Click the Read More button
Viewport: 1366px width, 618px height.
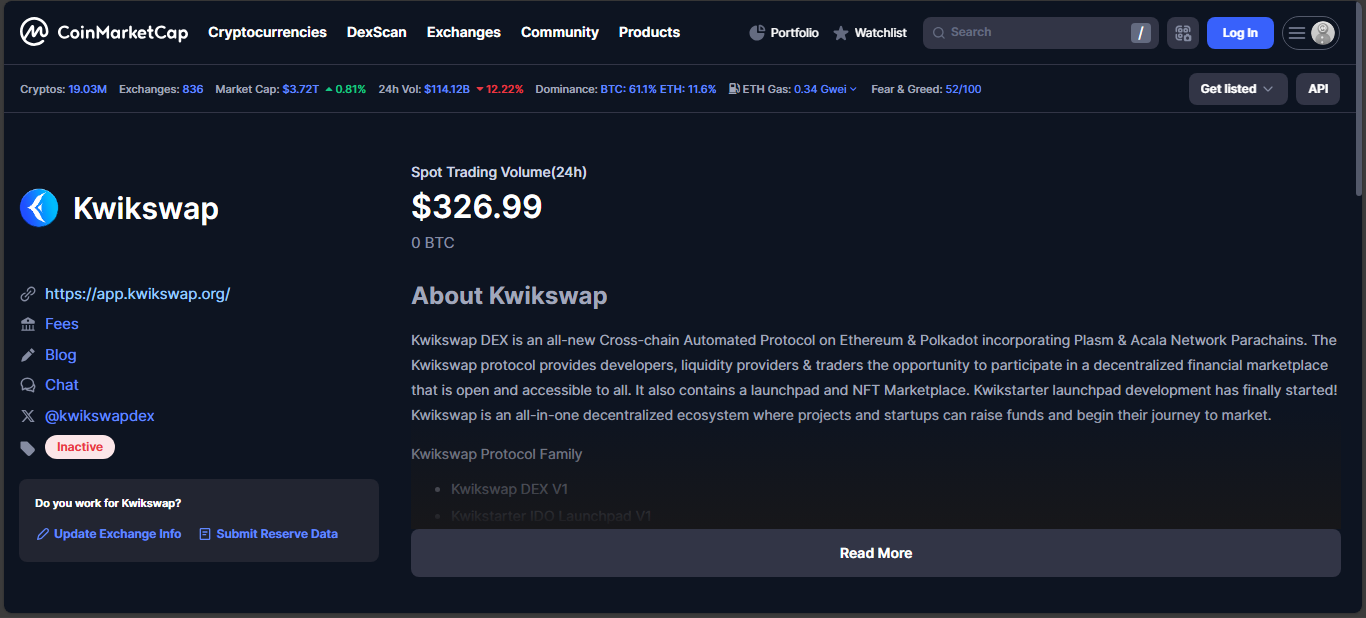tap(876, 553)
